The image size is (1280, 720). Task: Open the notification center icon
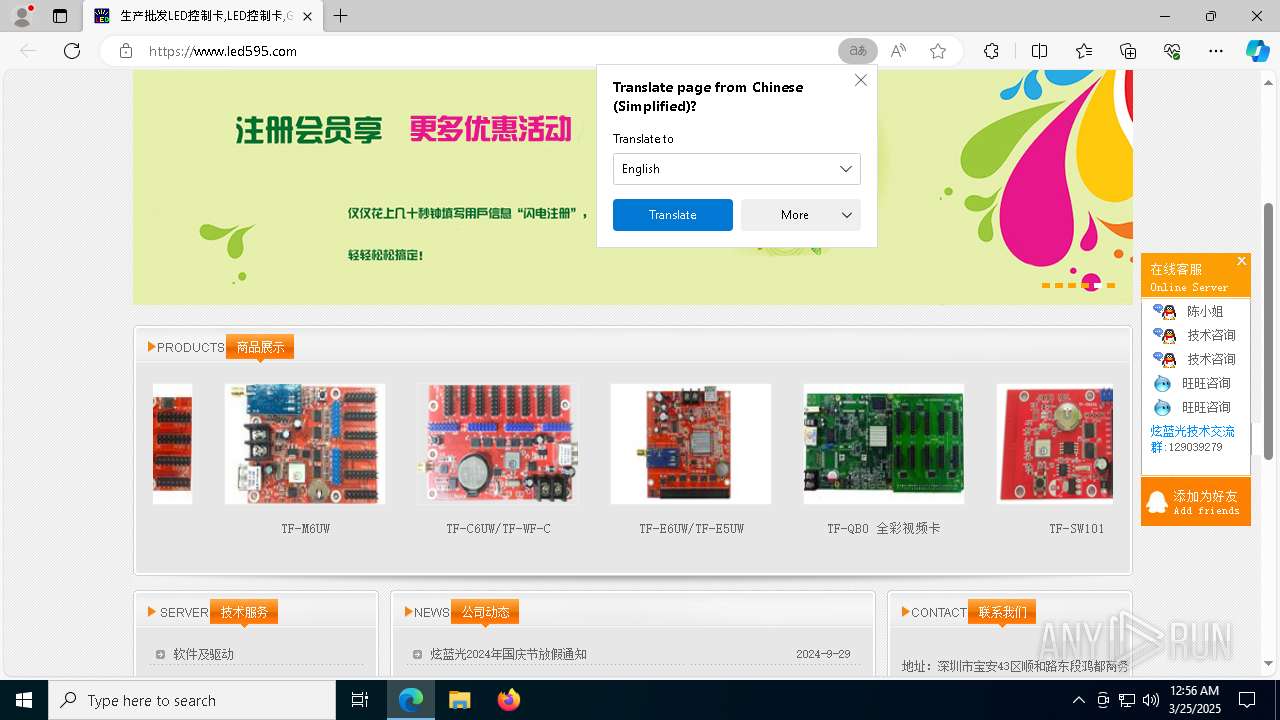click(1247, 700)
